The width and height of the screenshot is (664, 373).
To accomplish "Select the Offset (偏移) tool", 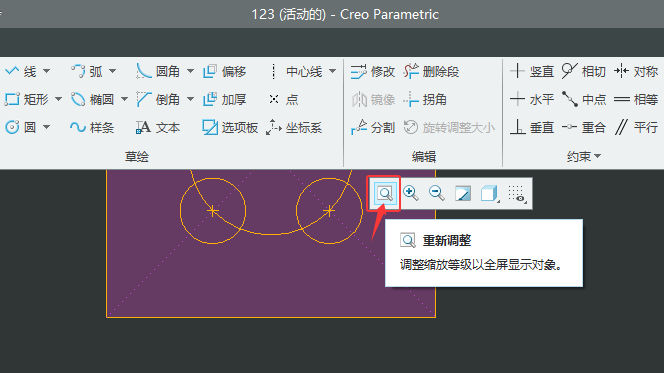I will [x=224, y=72].
